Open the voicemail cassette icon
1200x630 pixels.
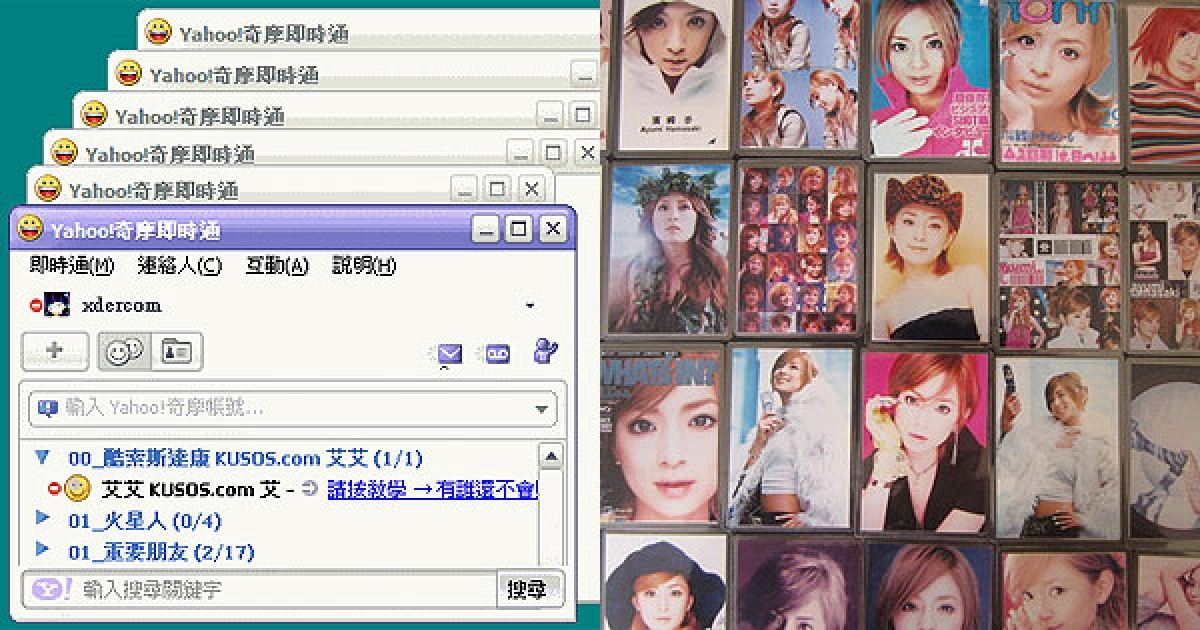click(498, 352)
